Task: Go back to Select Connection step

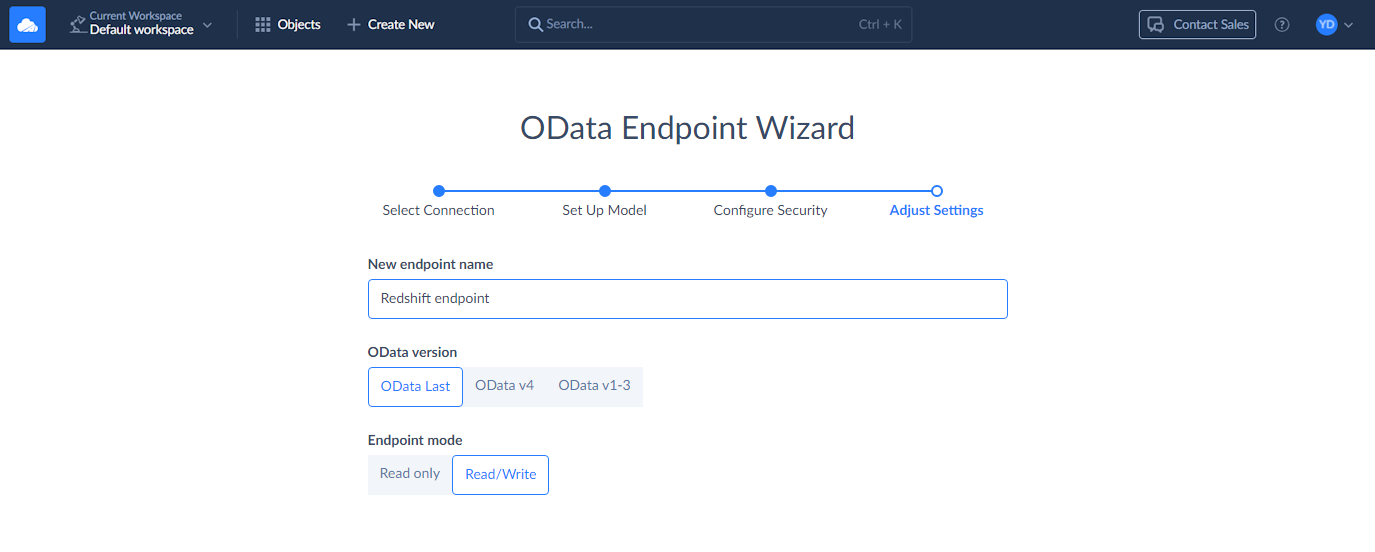Action: tap(438, 191)
